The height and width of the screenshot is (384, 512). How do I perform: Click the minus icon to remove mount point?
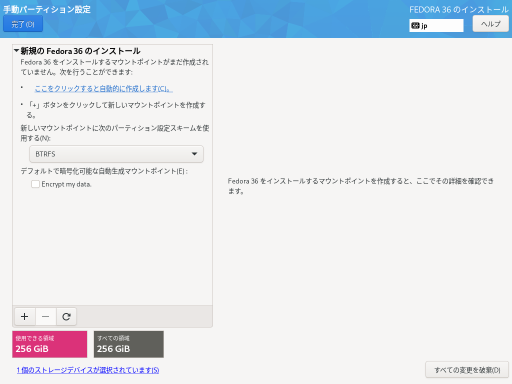pos(46,316)
